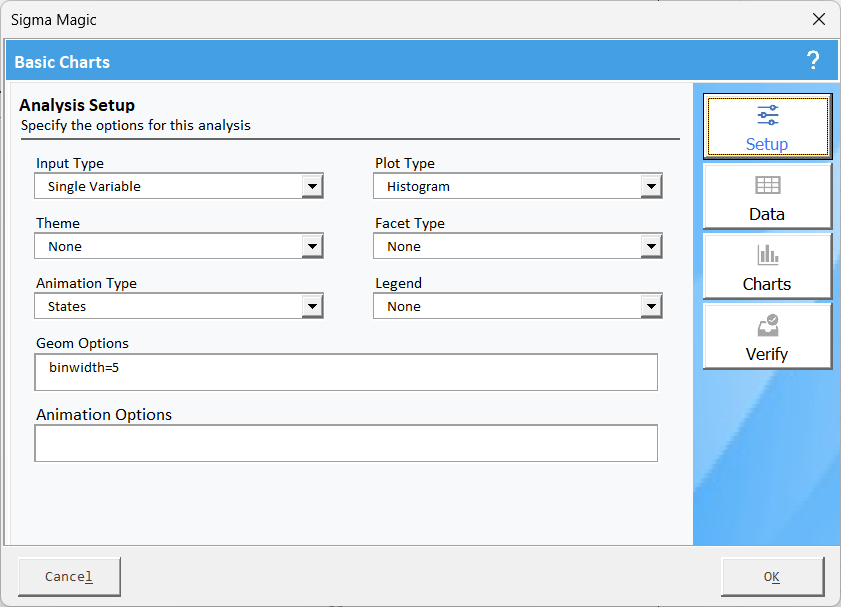Click the Cancel button

tap(69, 576)
